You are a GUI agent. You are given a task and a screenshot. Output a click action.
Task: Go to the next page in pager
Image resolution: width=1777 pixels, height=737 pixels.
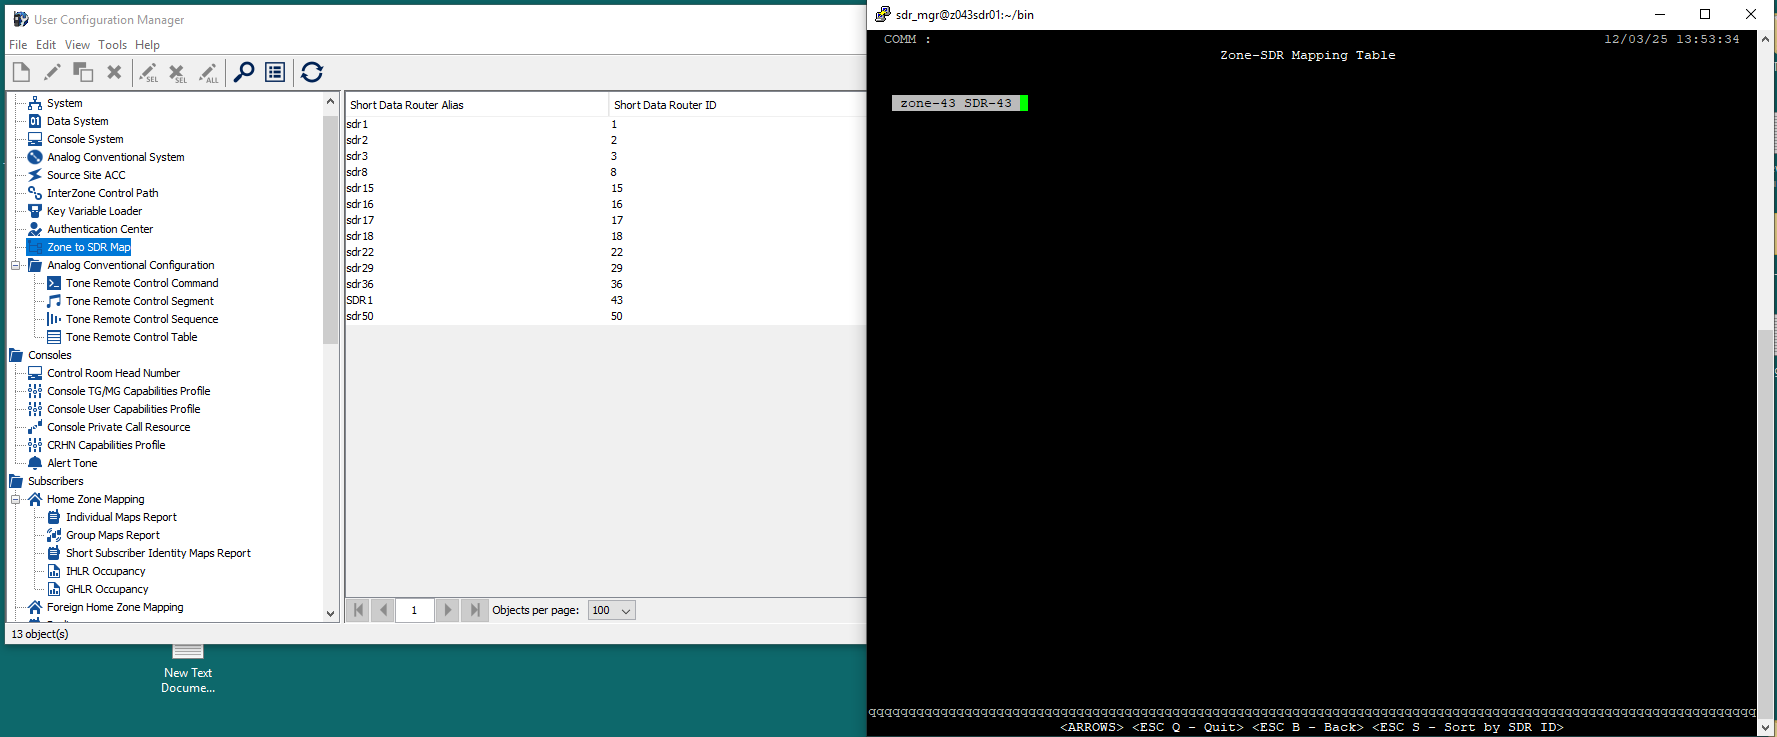[448, 610]
